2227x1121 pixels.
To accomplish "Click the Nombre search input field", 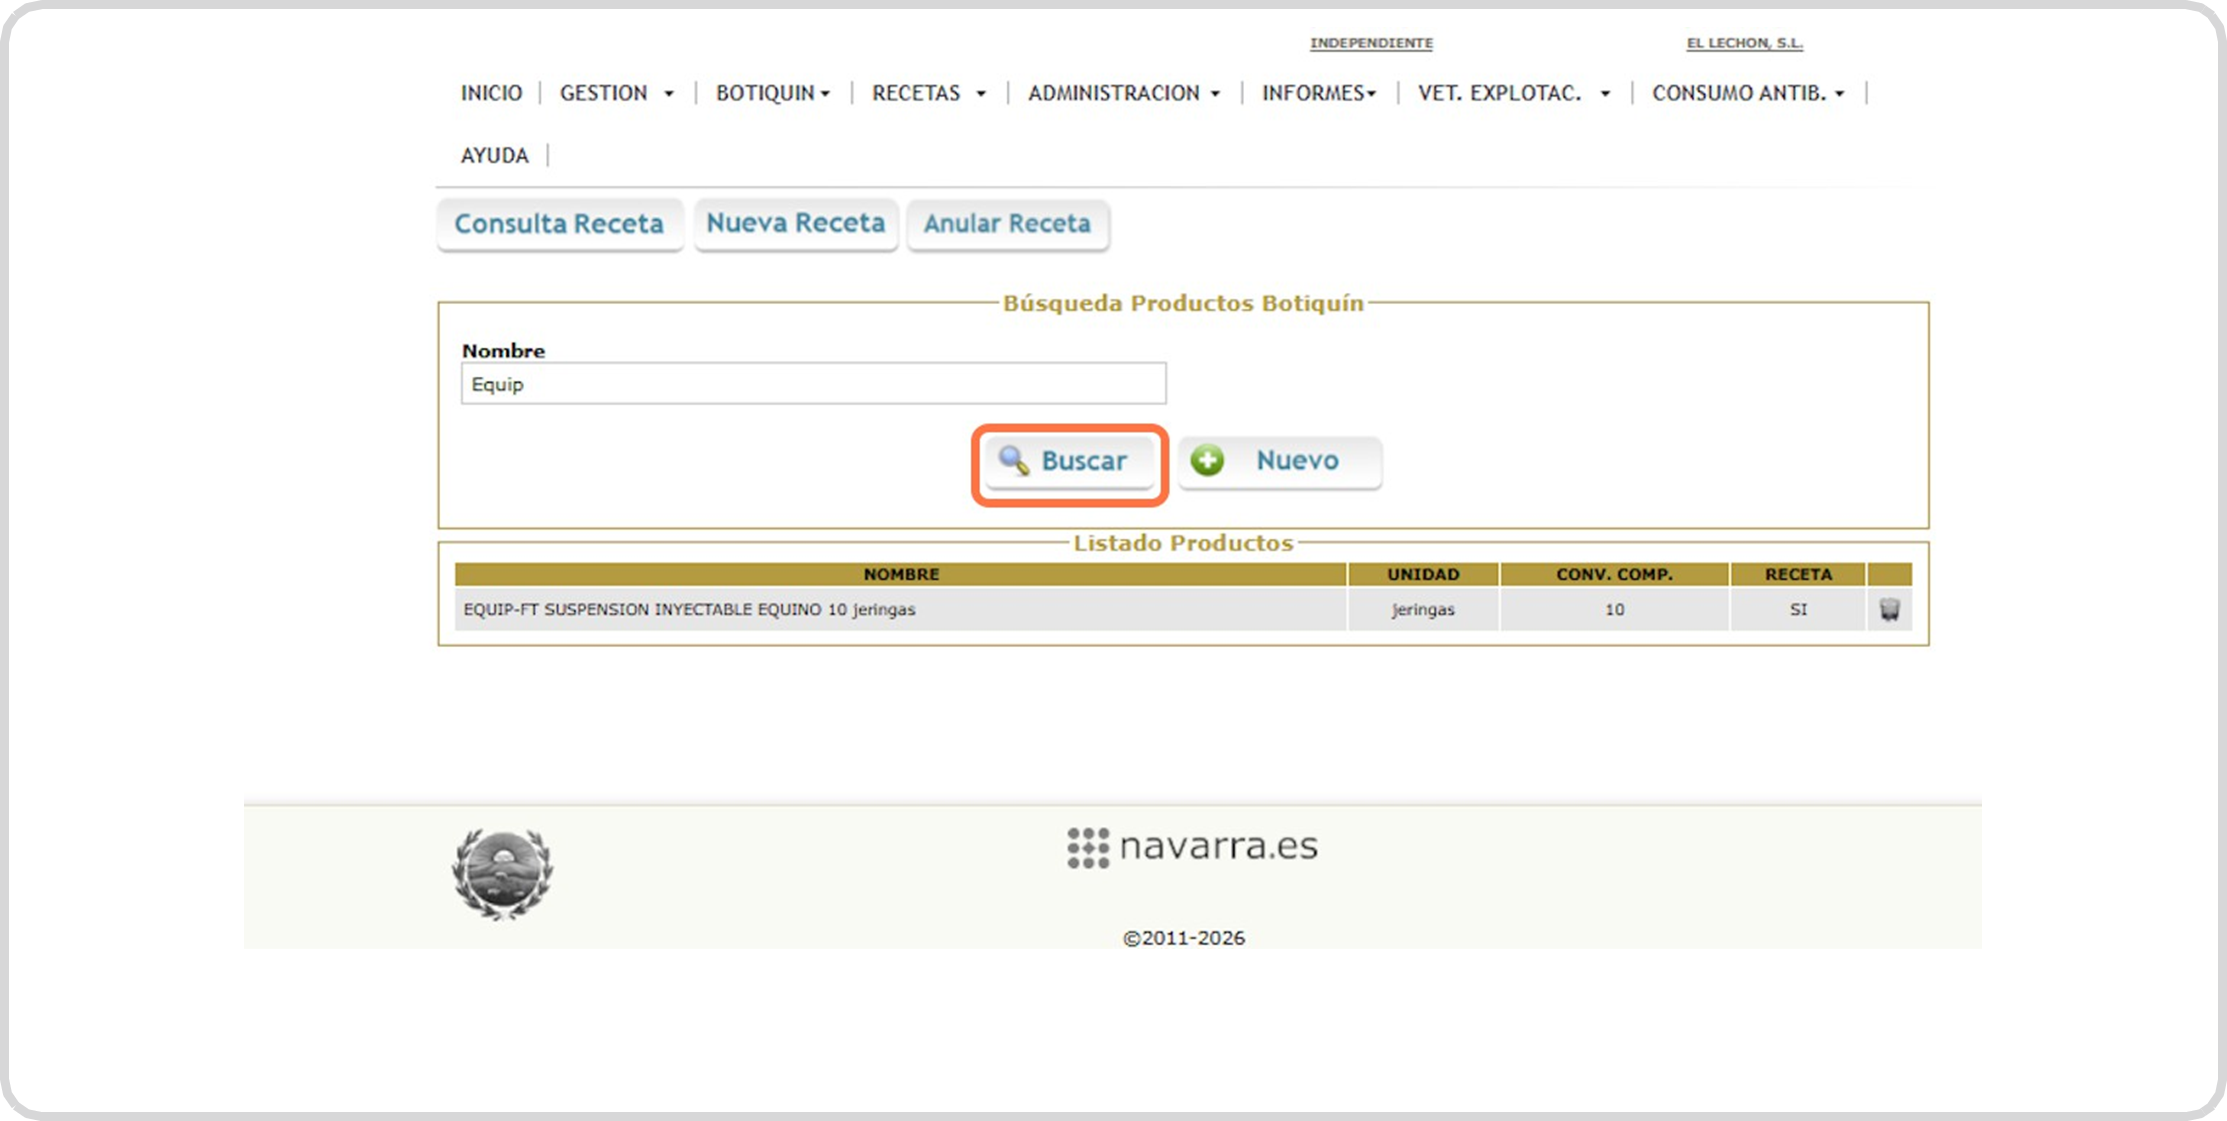I will pyautogui.click(x=813, y=384).
